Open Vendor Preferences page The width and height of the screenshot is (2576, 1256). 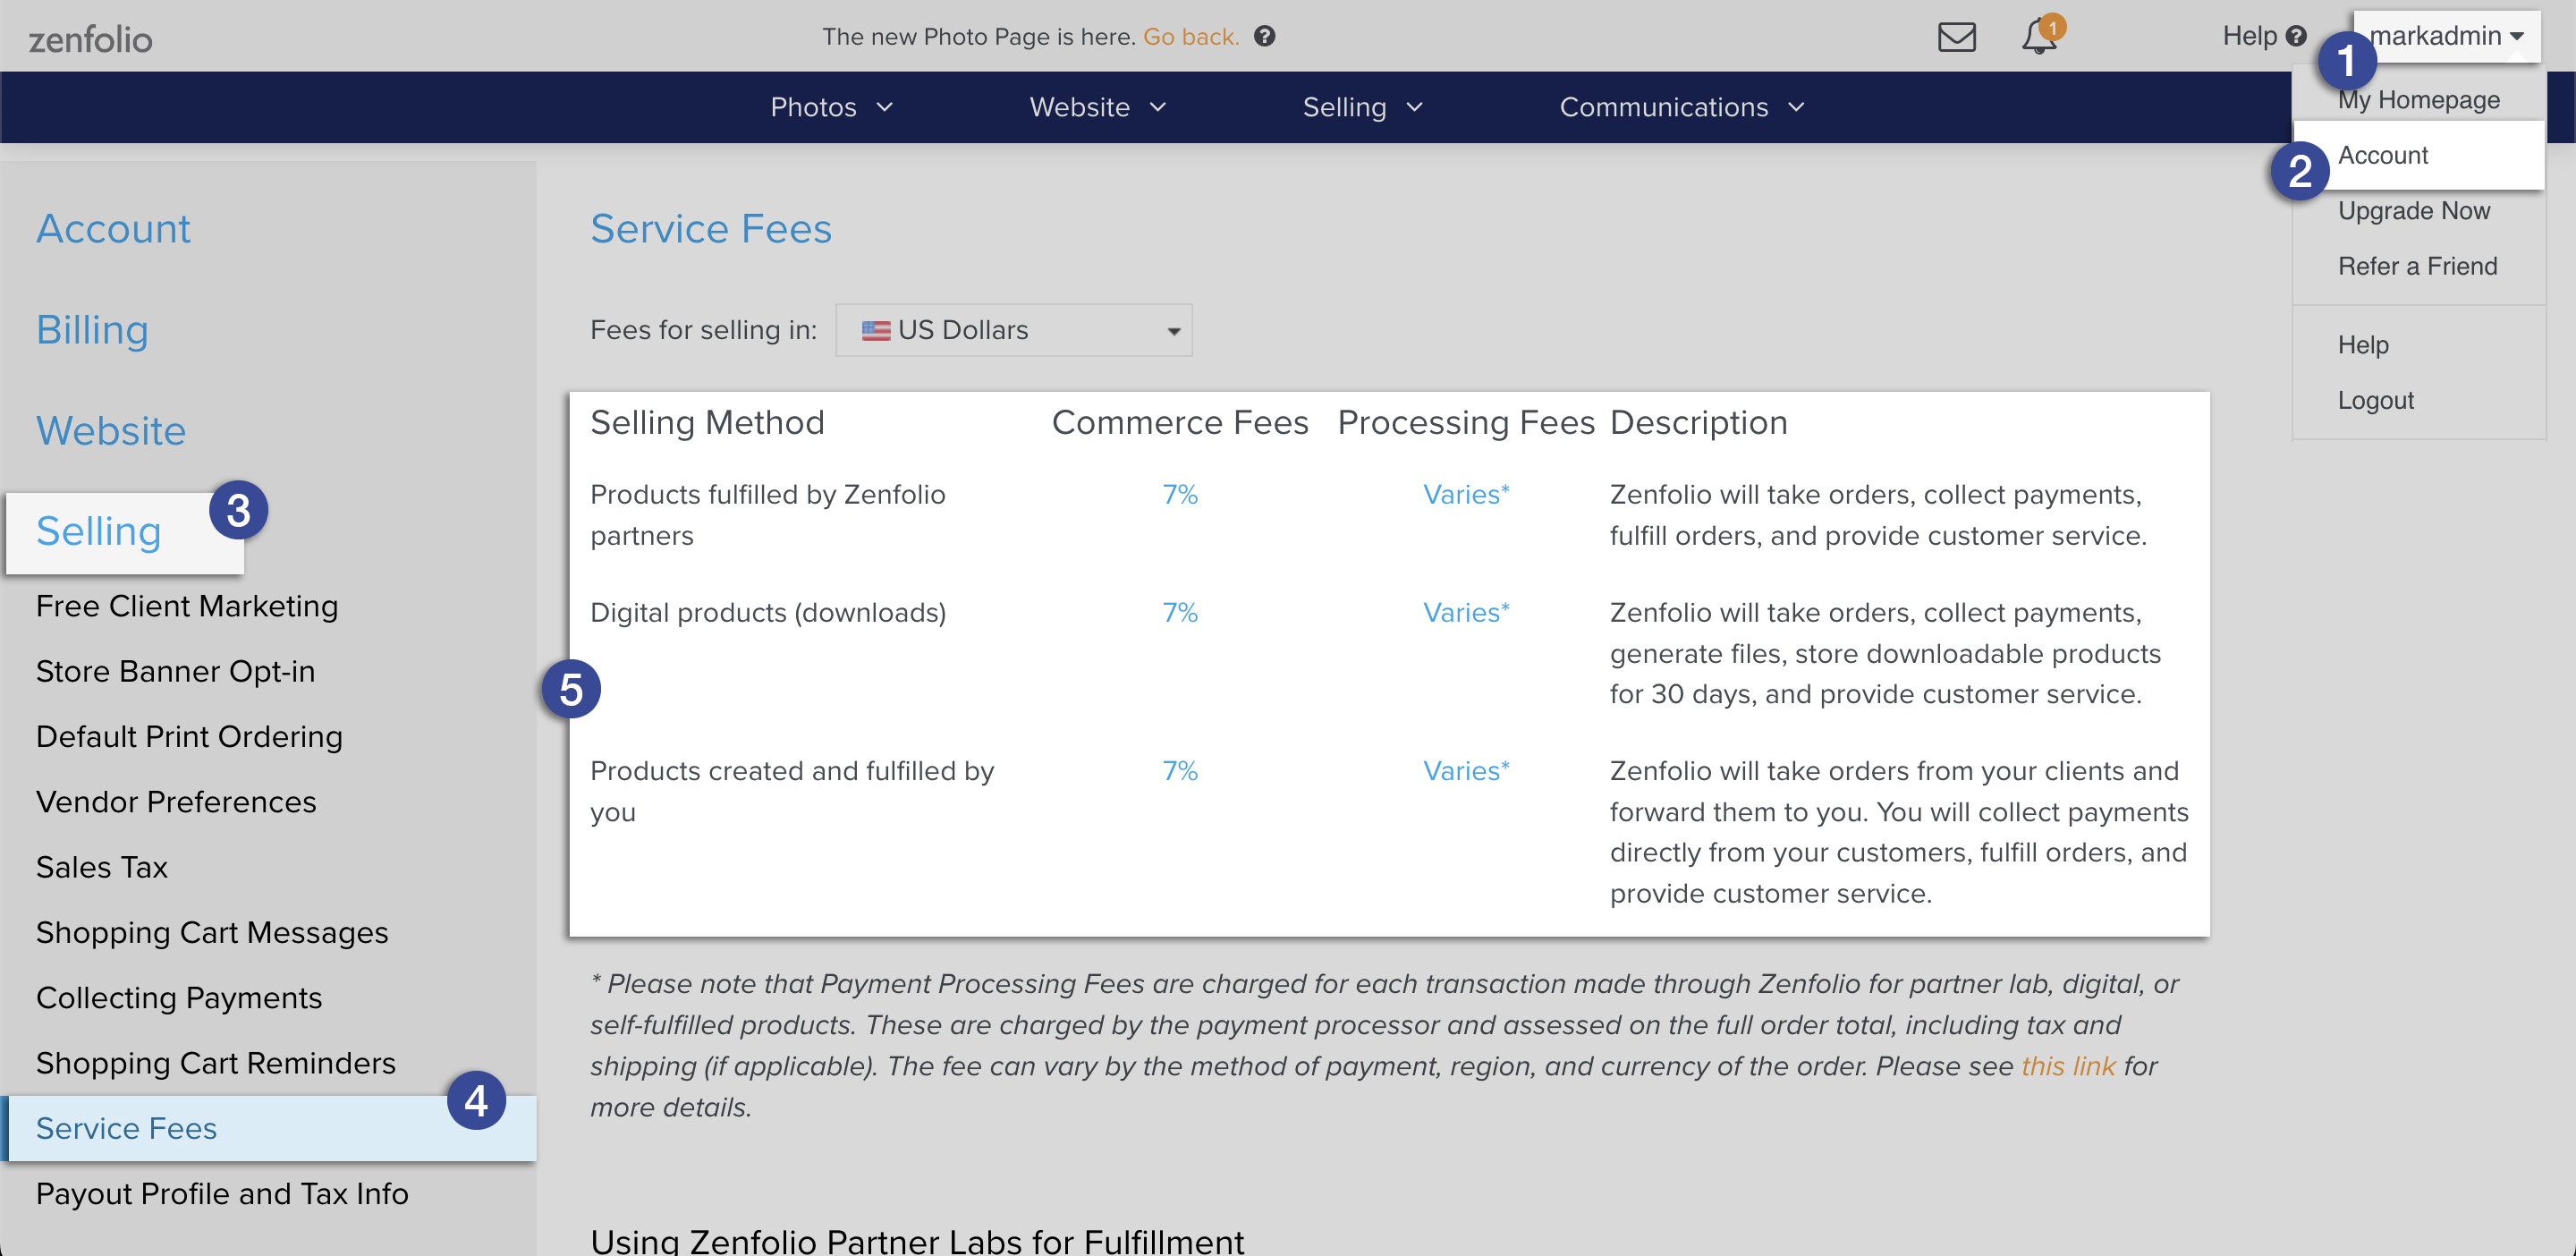pos(176,802)
